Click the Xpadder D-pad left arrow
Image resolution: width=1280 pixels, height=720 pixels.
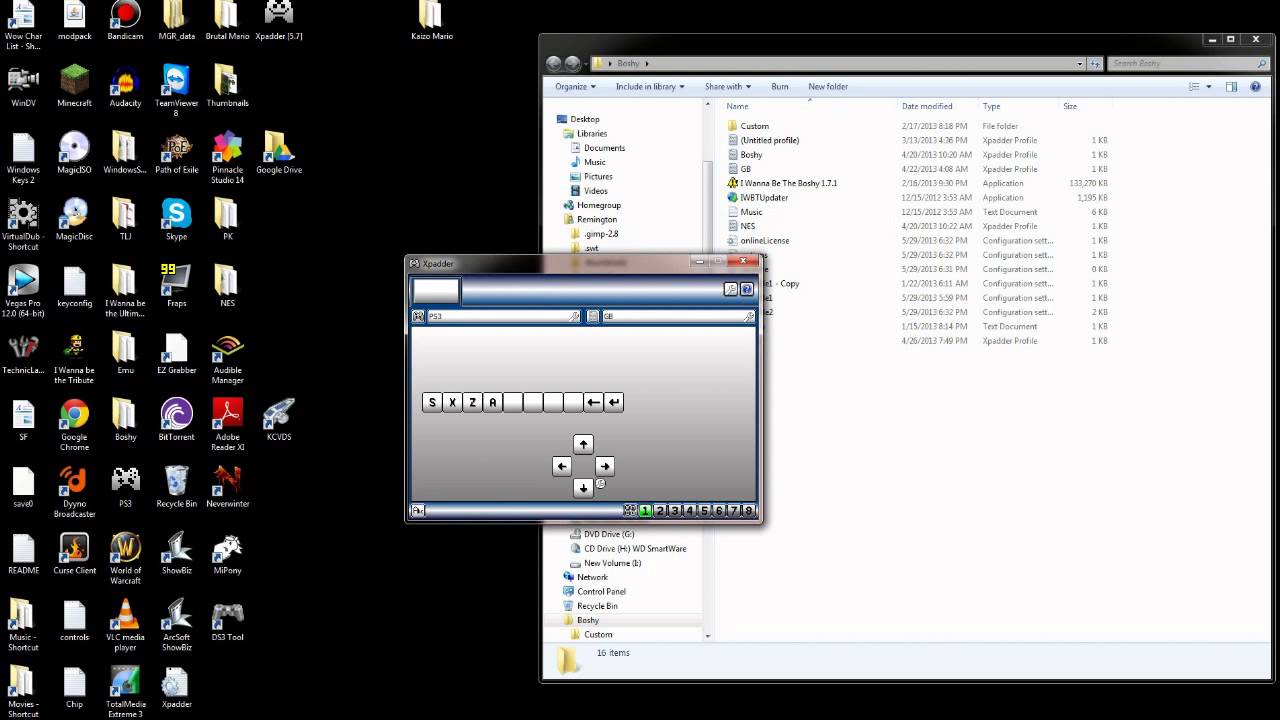(x=562, y=466)
